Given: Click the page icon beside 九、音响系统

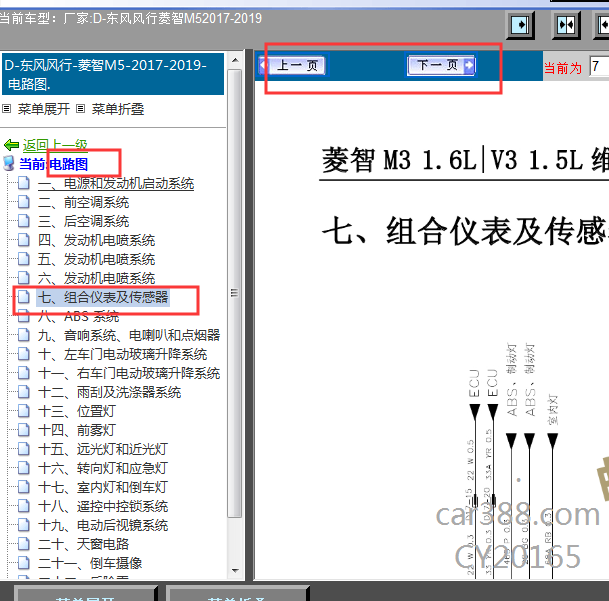Looking at the screenshot, I should [x=24, y=335].
